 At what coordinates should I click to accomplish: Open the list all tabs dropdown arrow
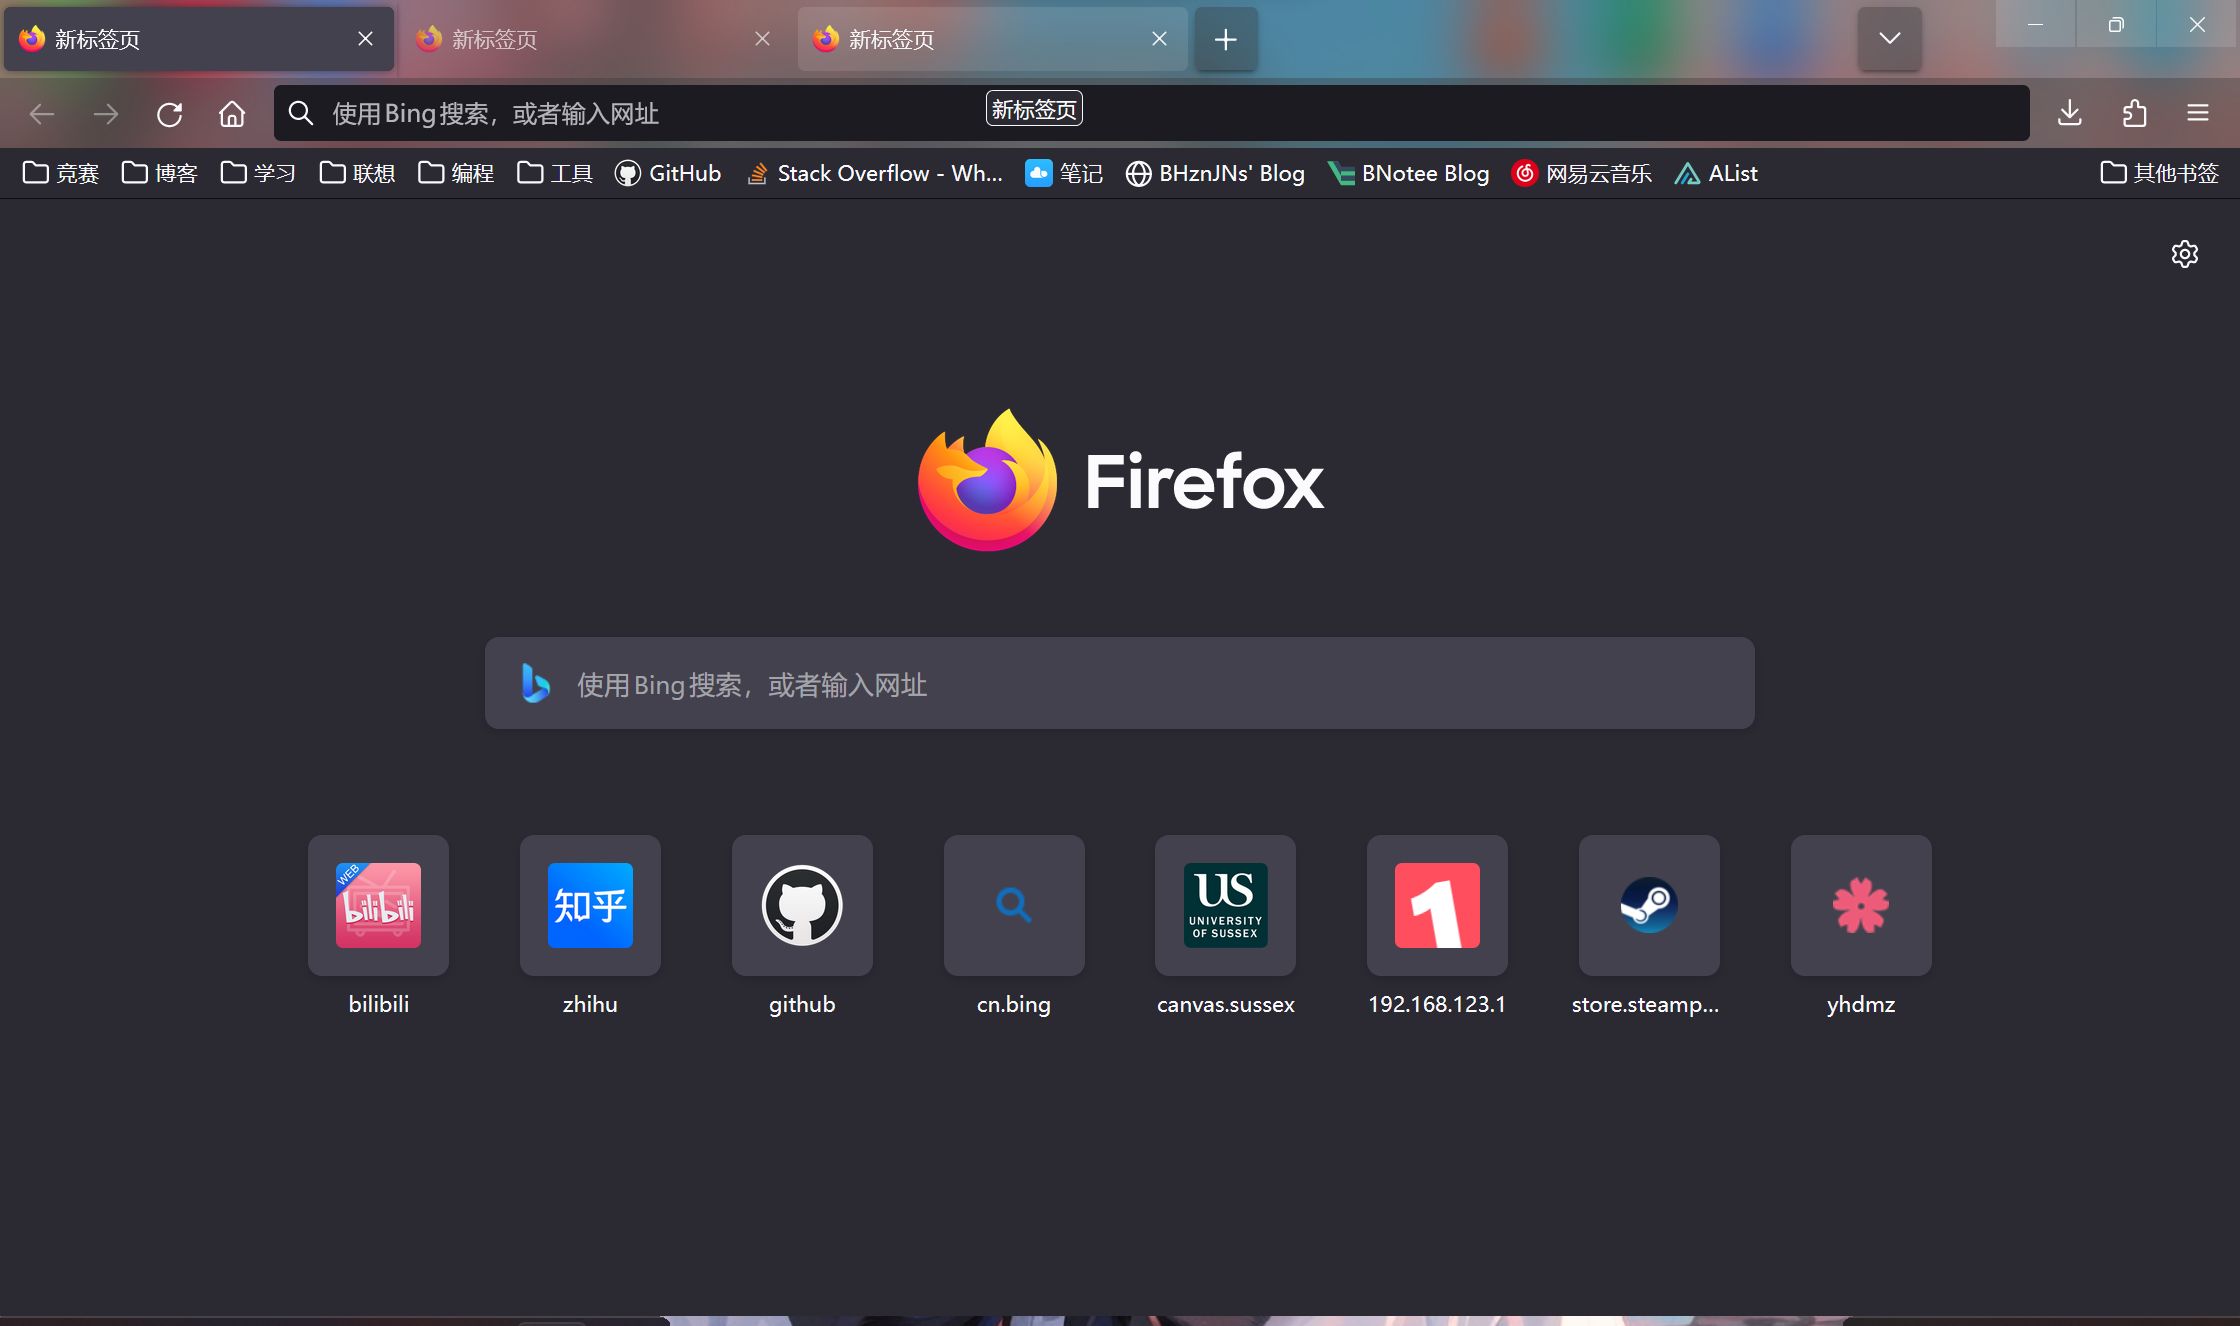point(1890,39)
